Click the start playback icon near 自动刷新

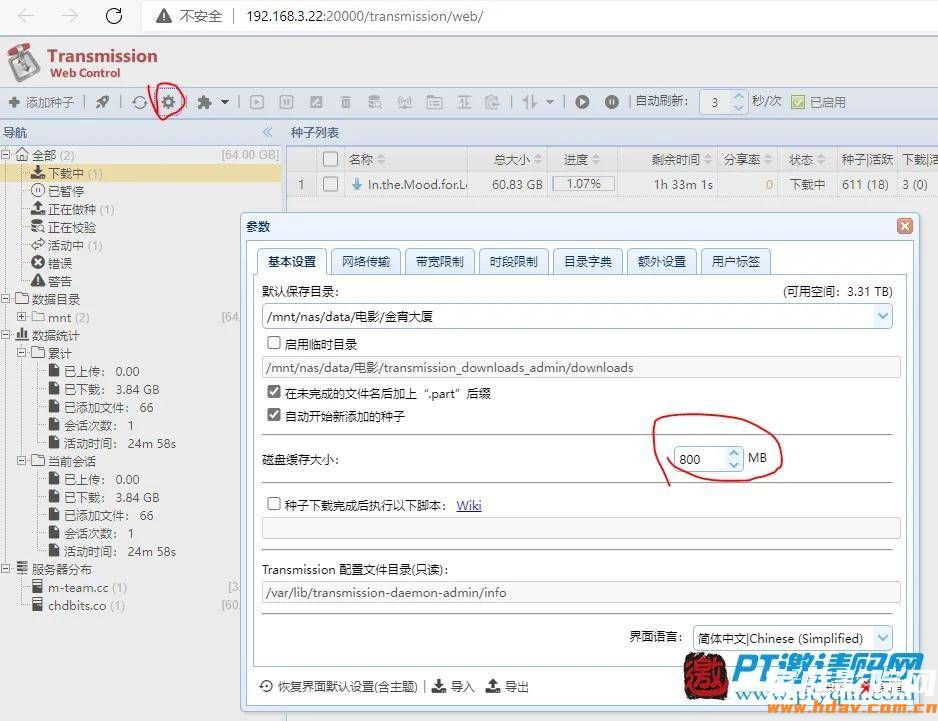click(x=582, y=101)
